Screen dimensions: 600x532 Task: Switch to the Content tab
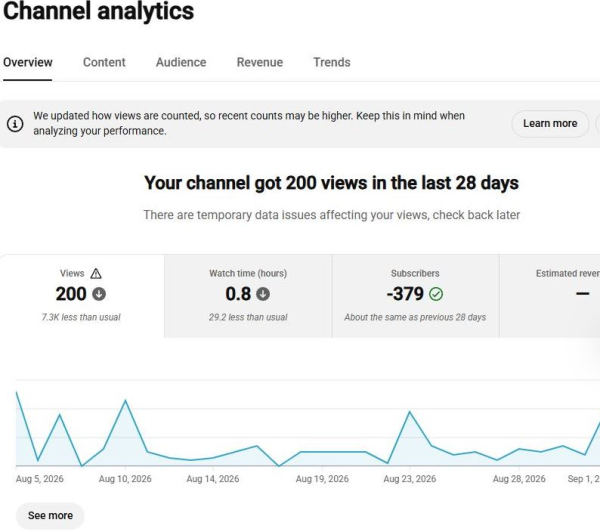[x=104, y=62]
